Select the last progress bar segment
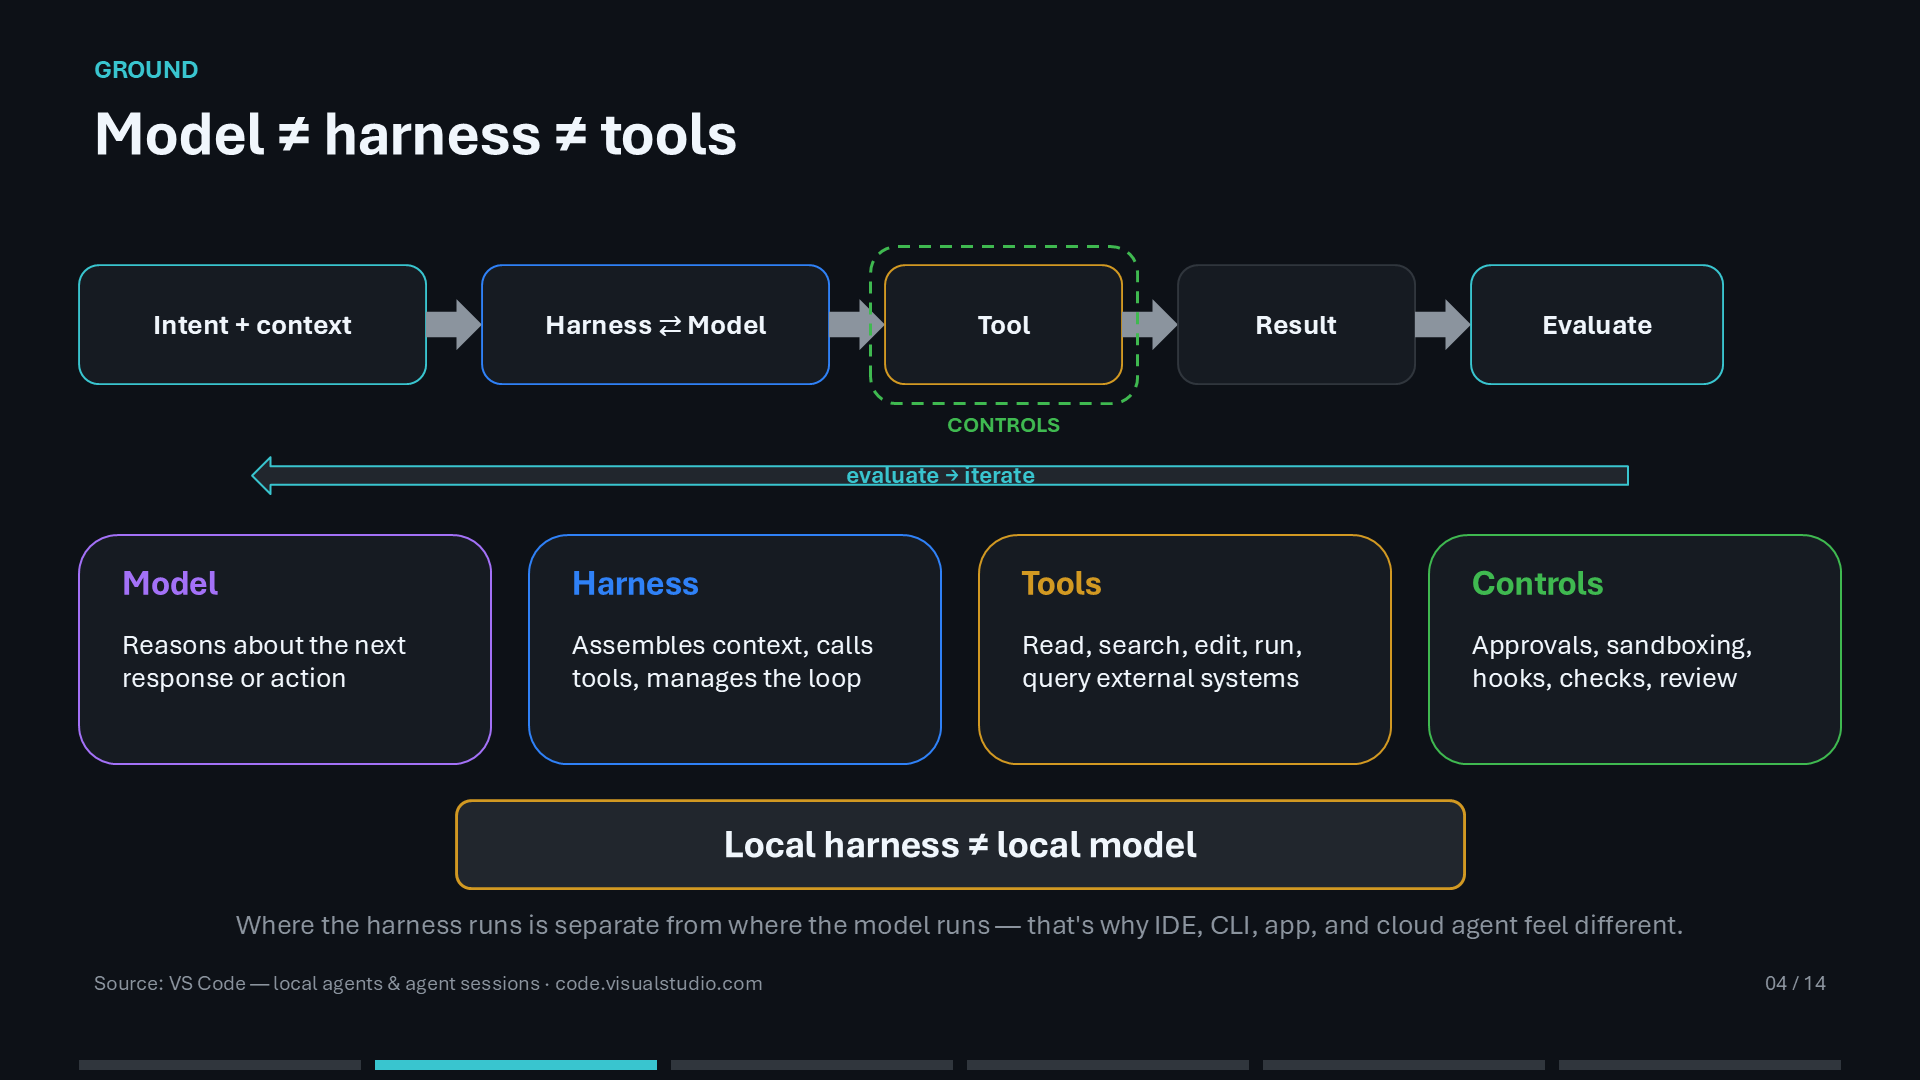The image size is (1920, 1080). point(1700,1065)
